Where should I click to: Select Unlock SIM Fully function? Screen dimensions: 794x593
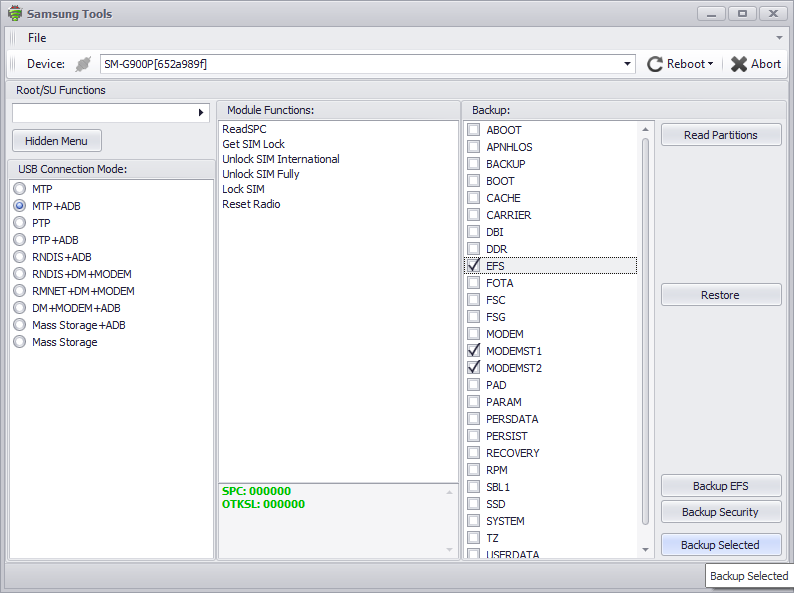pos(260,174)
